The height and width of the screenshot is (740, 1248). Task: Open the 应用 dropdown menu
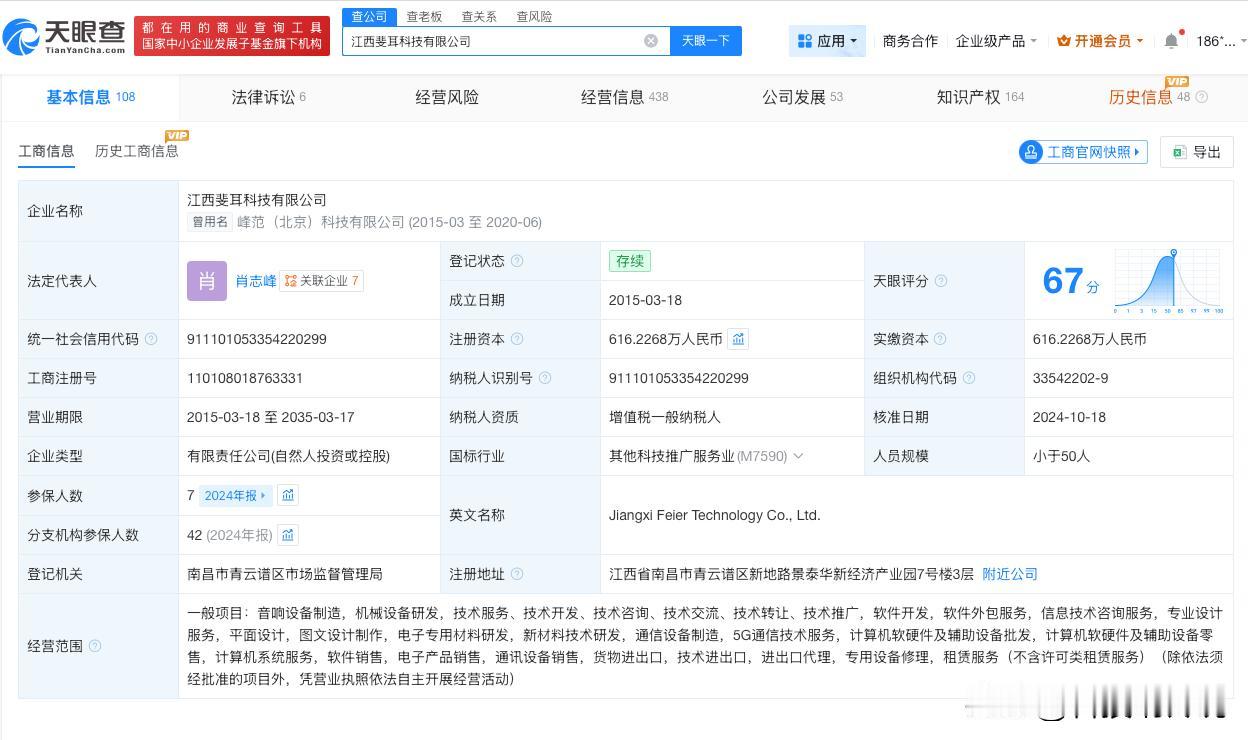[x=827, y=41]
